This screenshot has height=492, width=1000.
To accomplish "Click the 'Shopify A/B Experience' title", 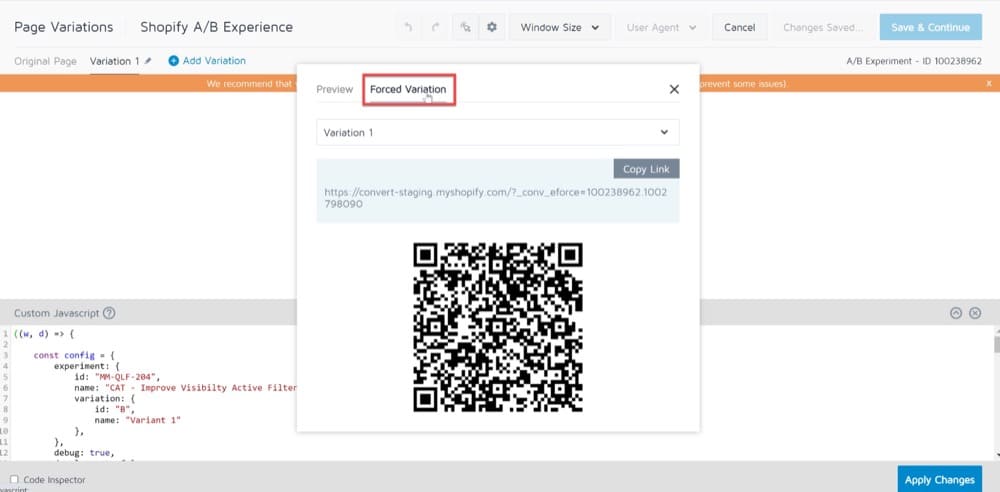I will [217, 27].
